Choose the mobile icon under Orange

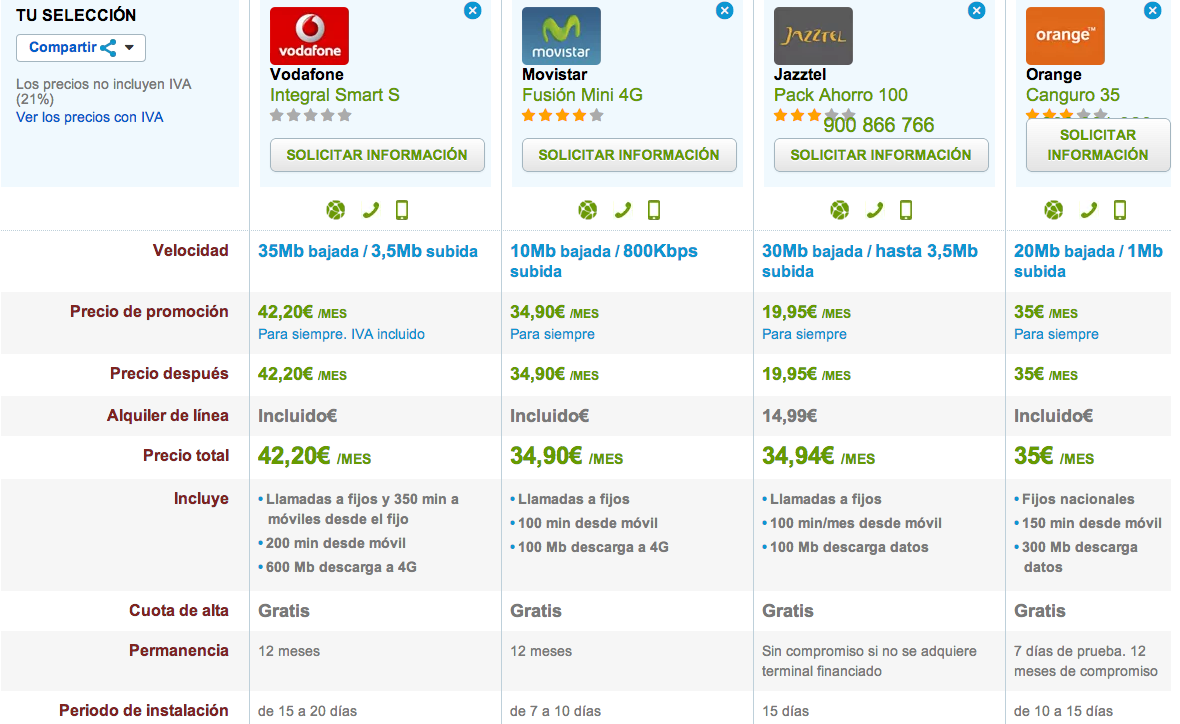1120,210
